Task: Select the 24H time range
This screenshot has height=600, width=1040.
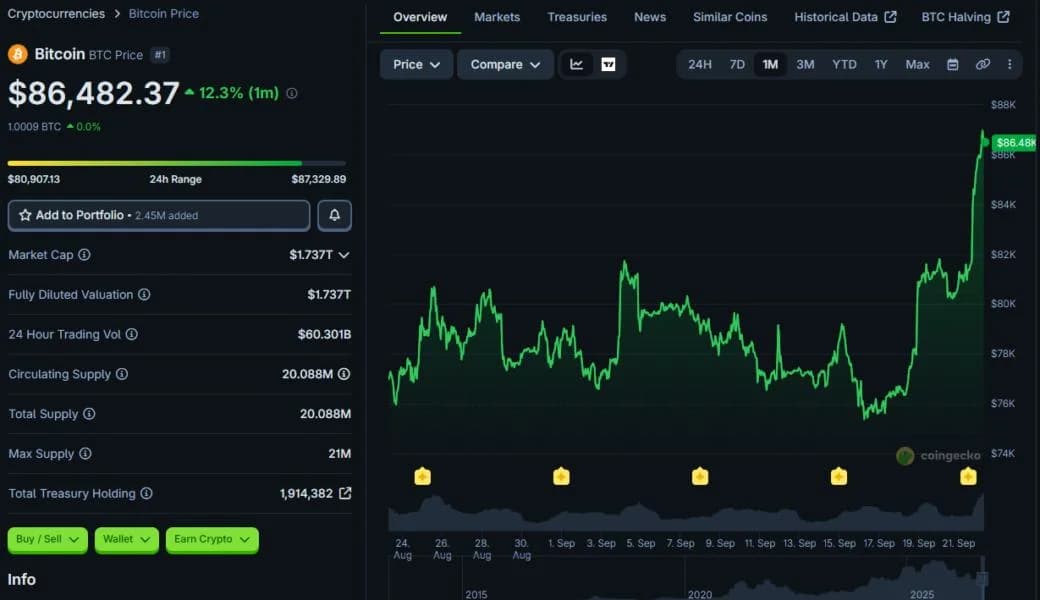Action: [x=700, y=64]
